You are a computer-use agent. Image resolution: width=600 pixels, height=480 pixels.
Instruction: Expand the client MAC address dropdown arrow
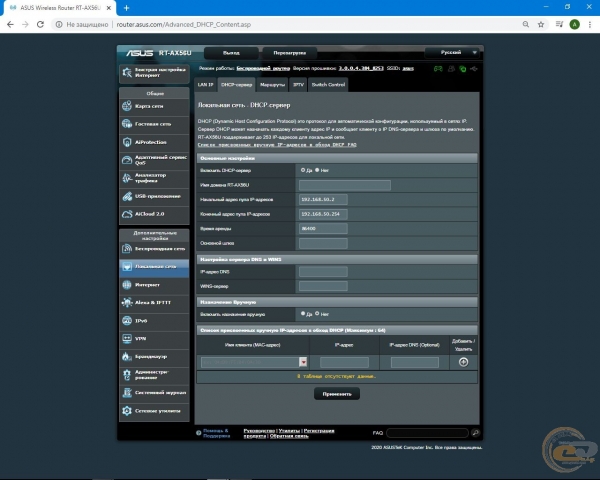tap(303, 362)
